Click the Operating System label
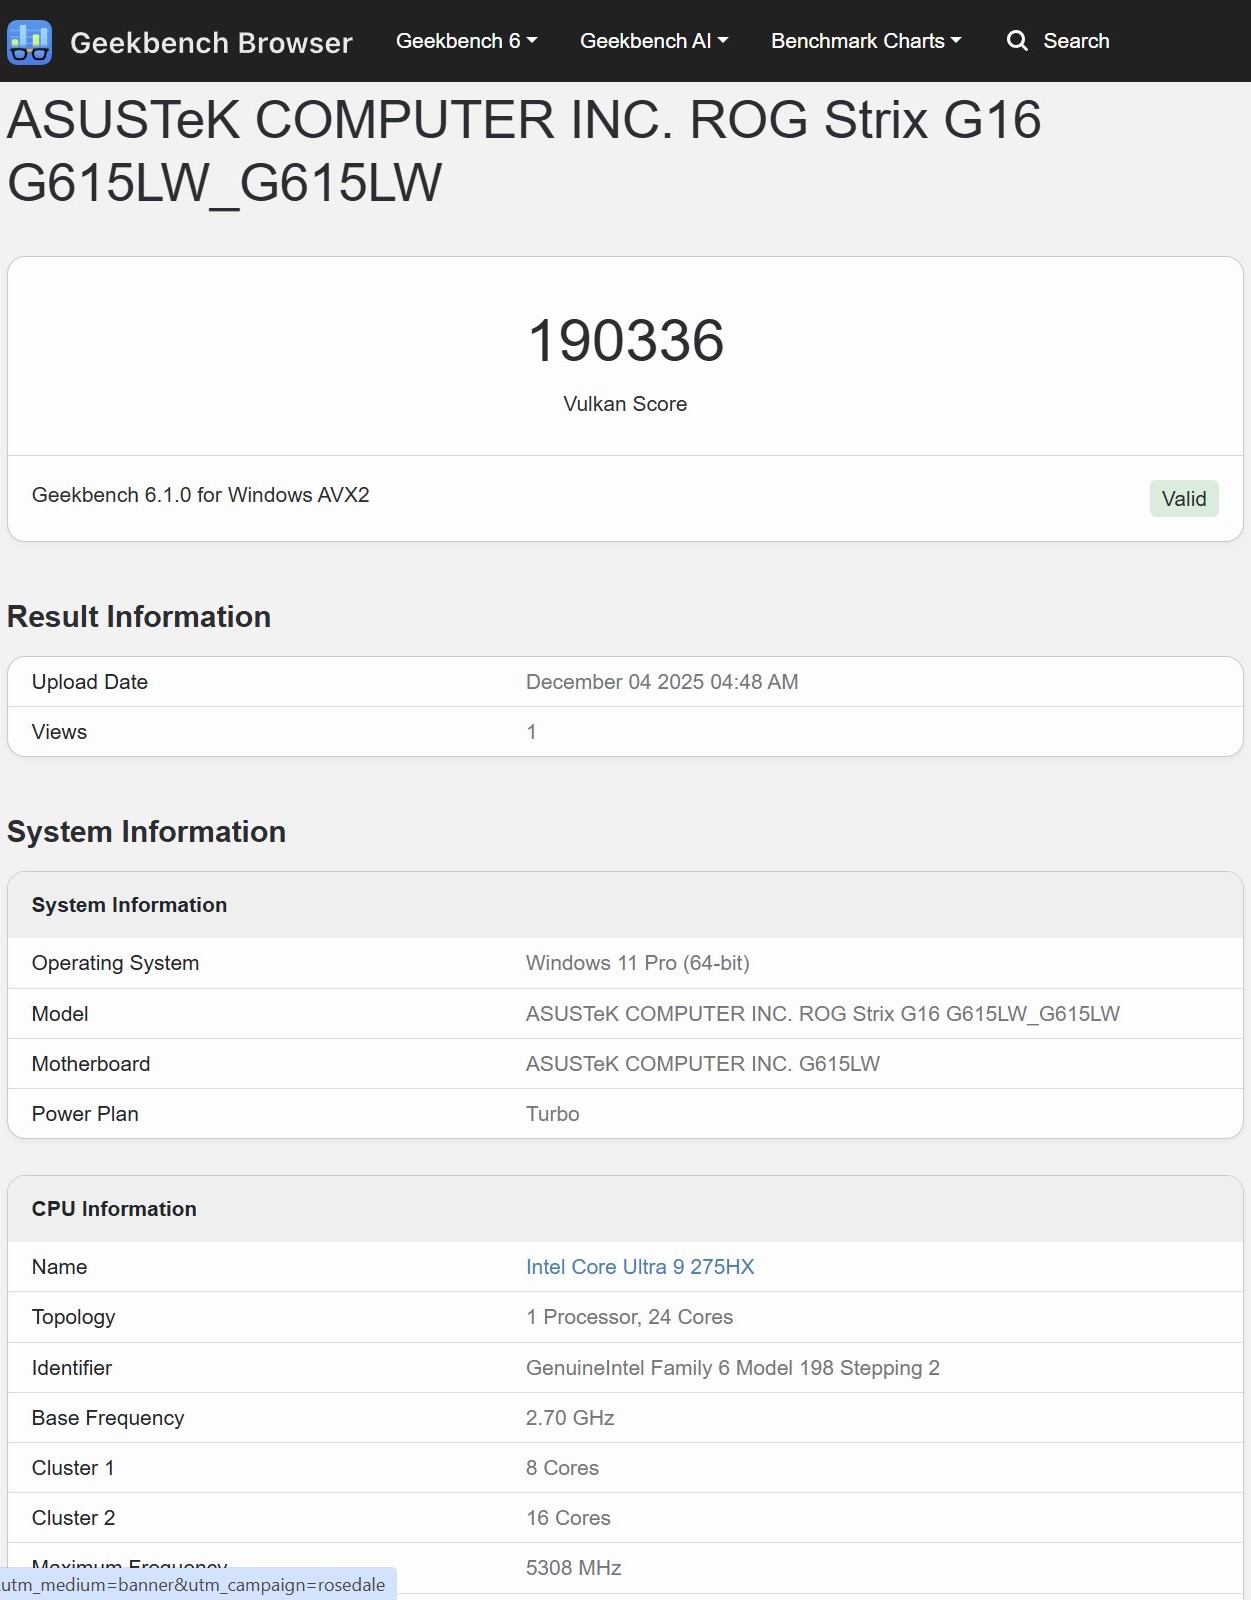1251x1600 pixels. (115, 963)
